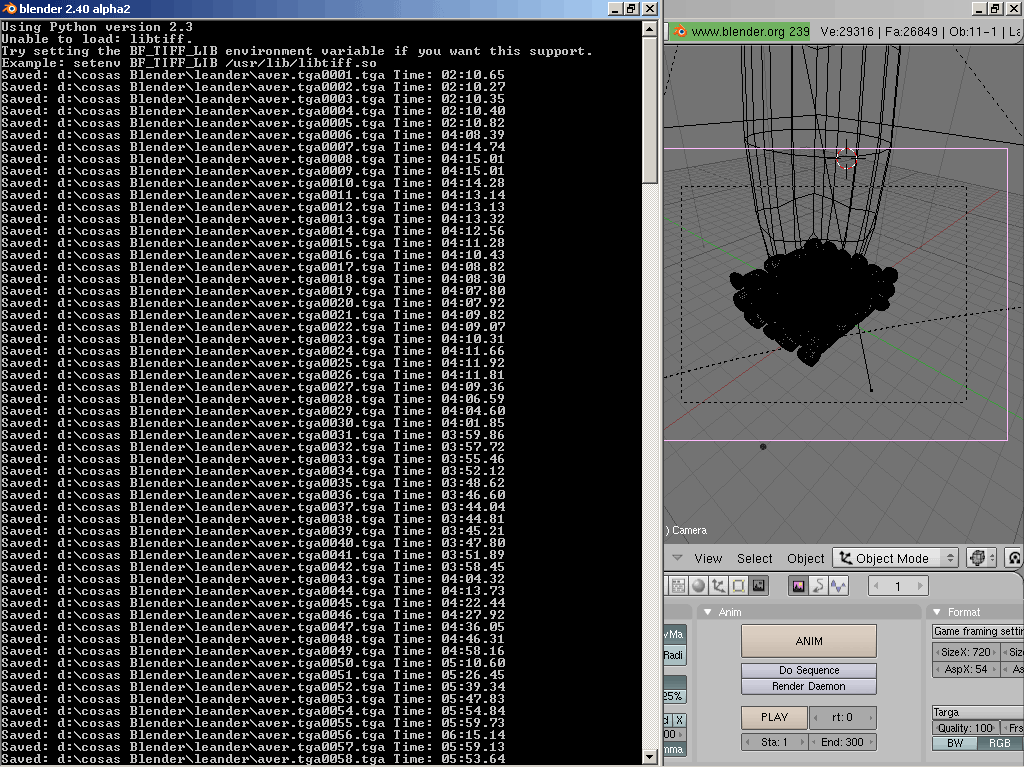Select the Editing context square icon
Image resolution: width=1024 pixels, height=768 pixels.
pos(739,586)
